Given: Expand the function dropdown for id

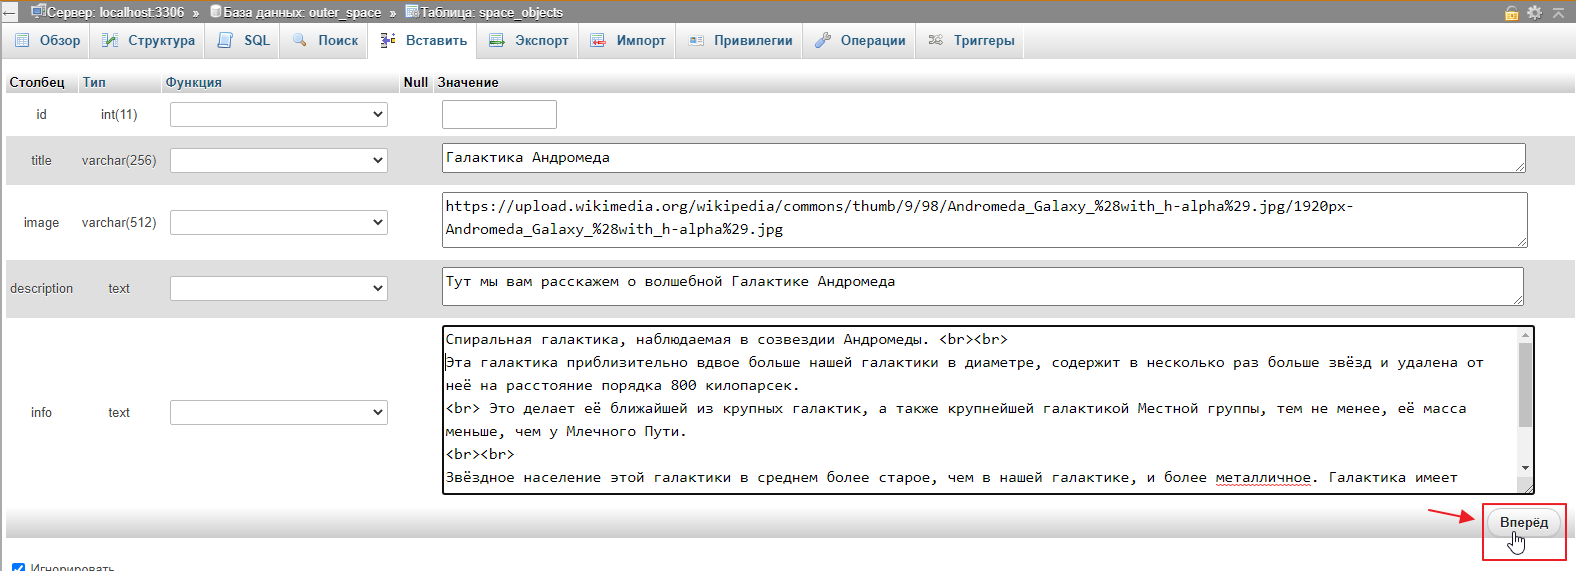Looking at the screenshot, I should coord(279,115).
